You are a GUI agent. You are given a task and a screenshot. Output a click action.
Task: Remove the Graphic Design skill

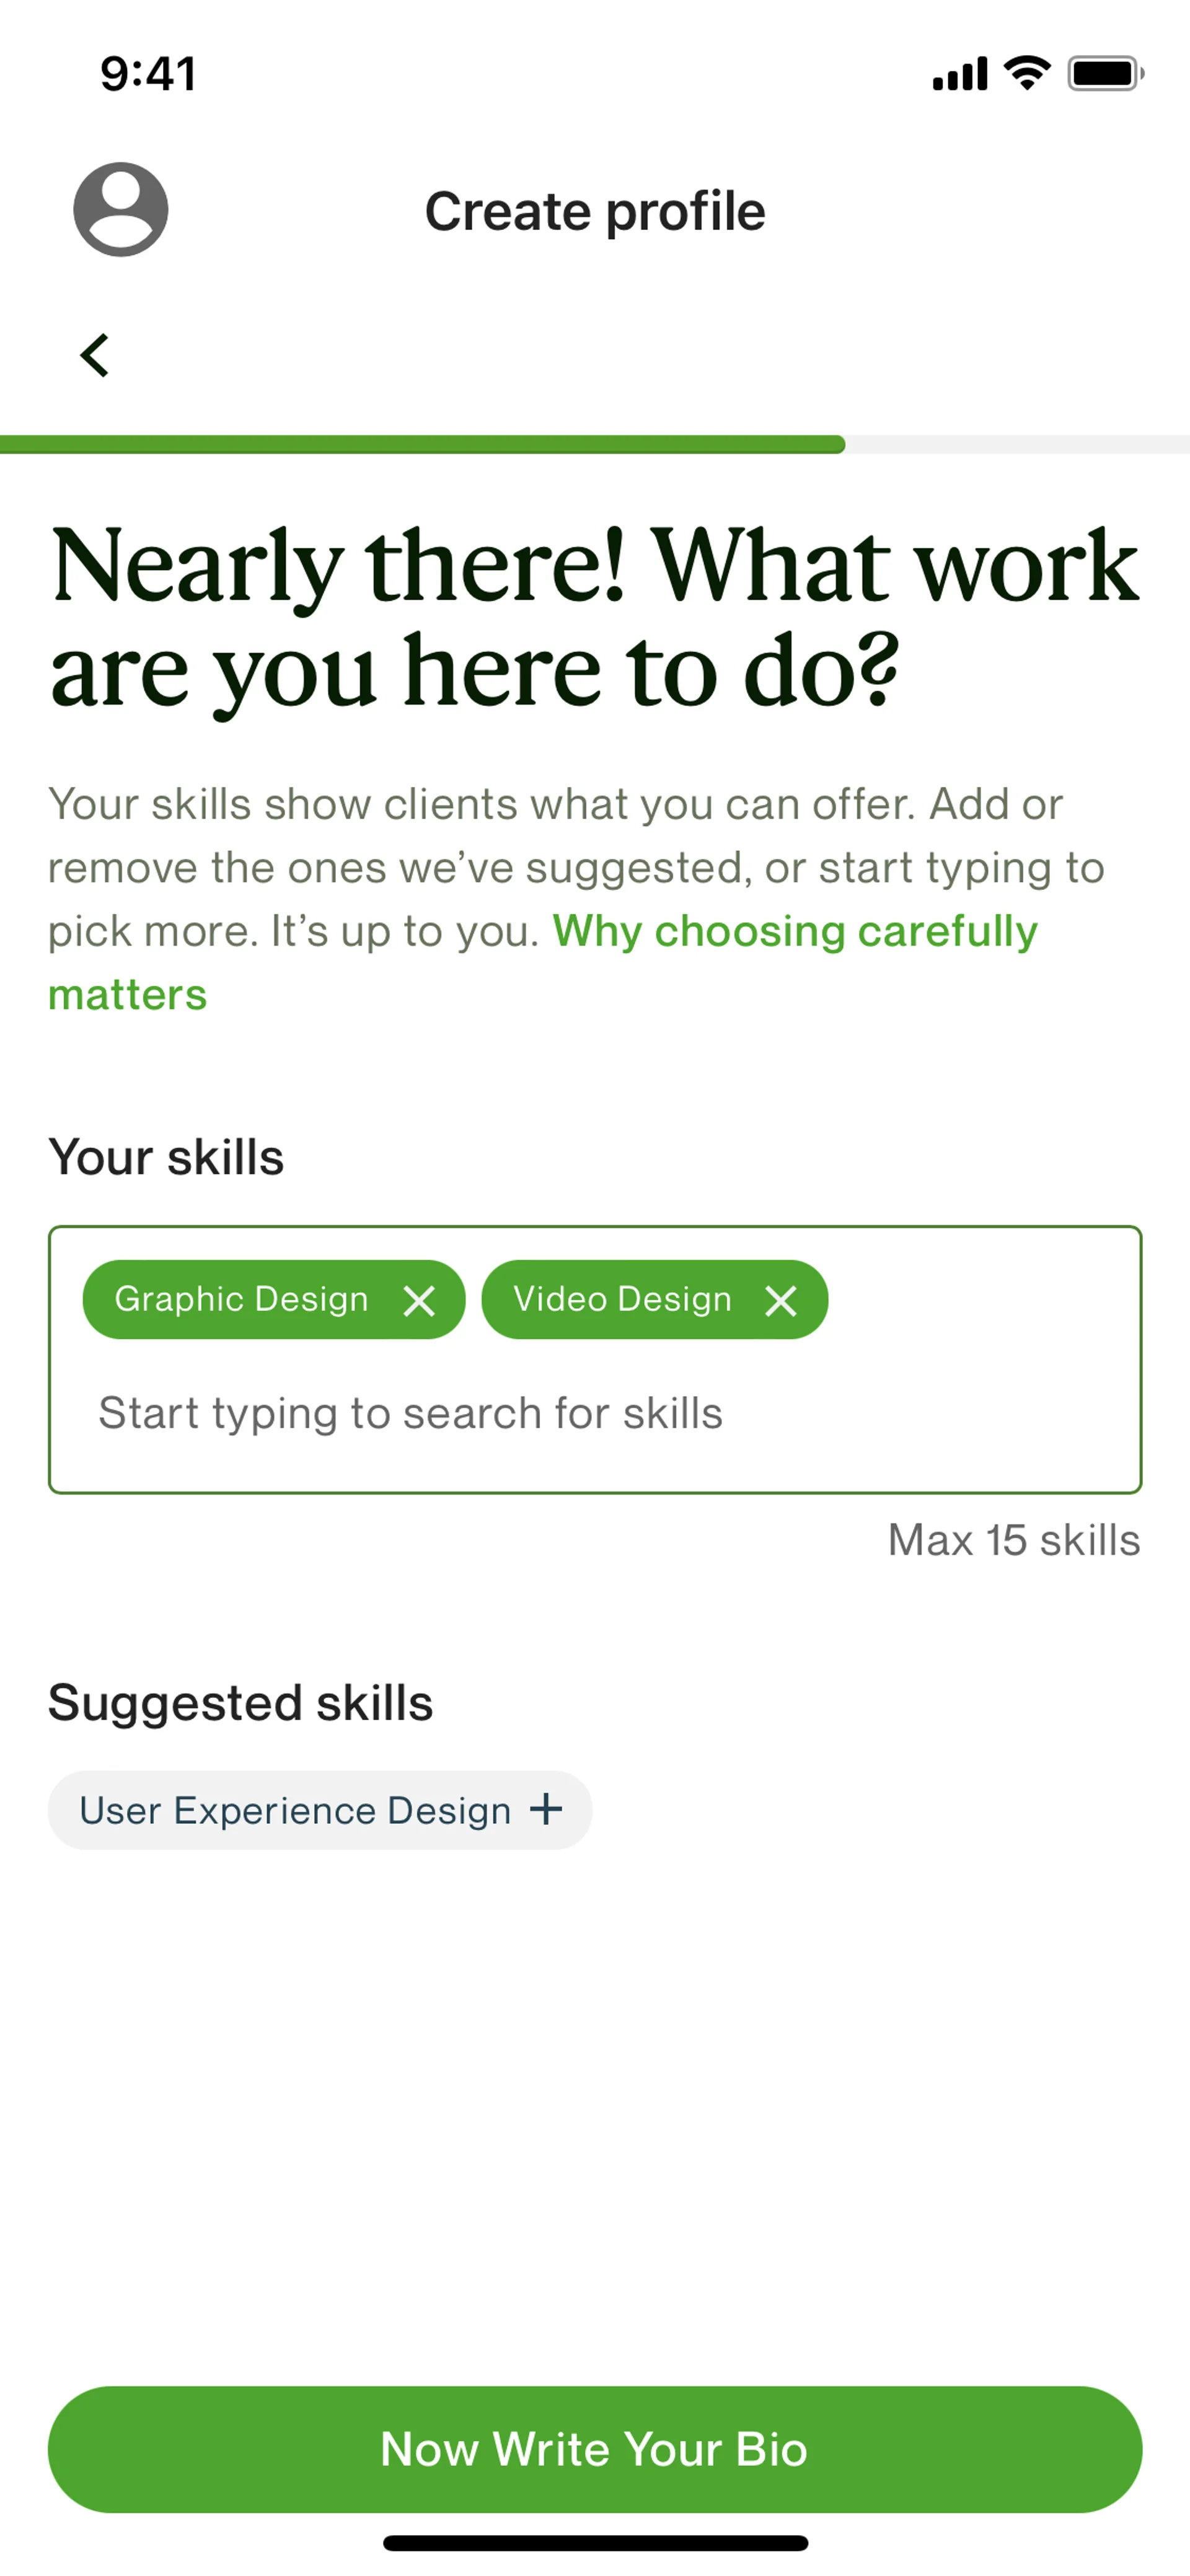pyautogui.click(x=419, y=1300)
